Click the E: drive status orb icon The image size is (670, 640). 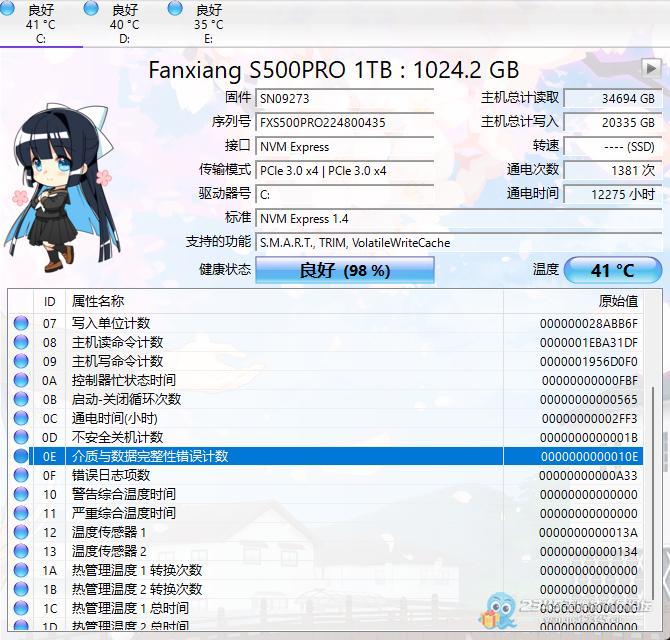(x=176, y=9)
